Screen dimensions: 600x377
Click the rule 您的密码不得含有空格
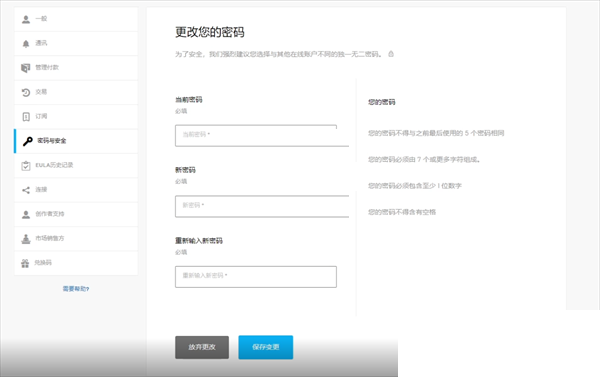pyautogui.click(x=402, y=212)
